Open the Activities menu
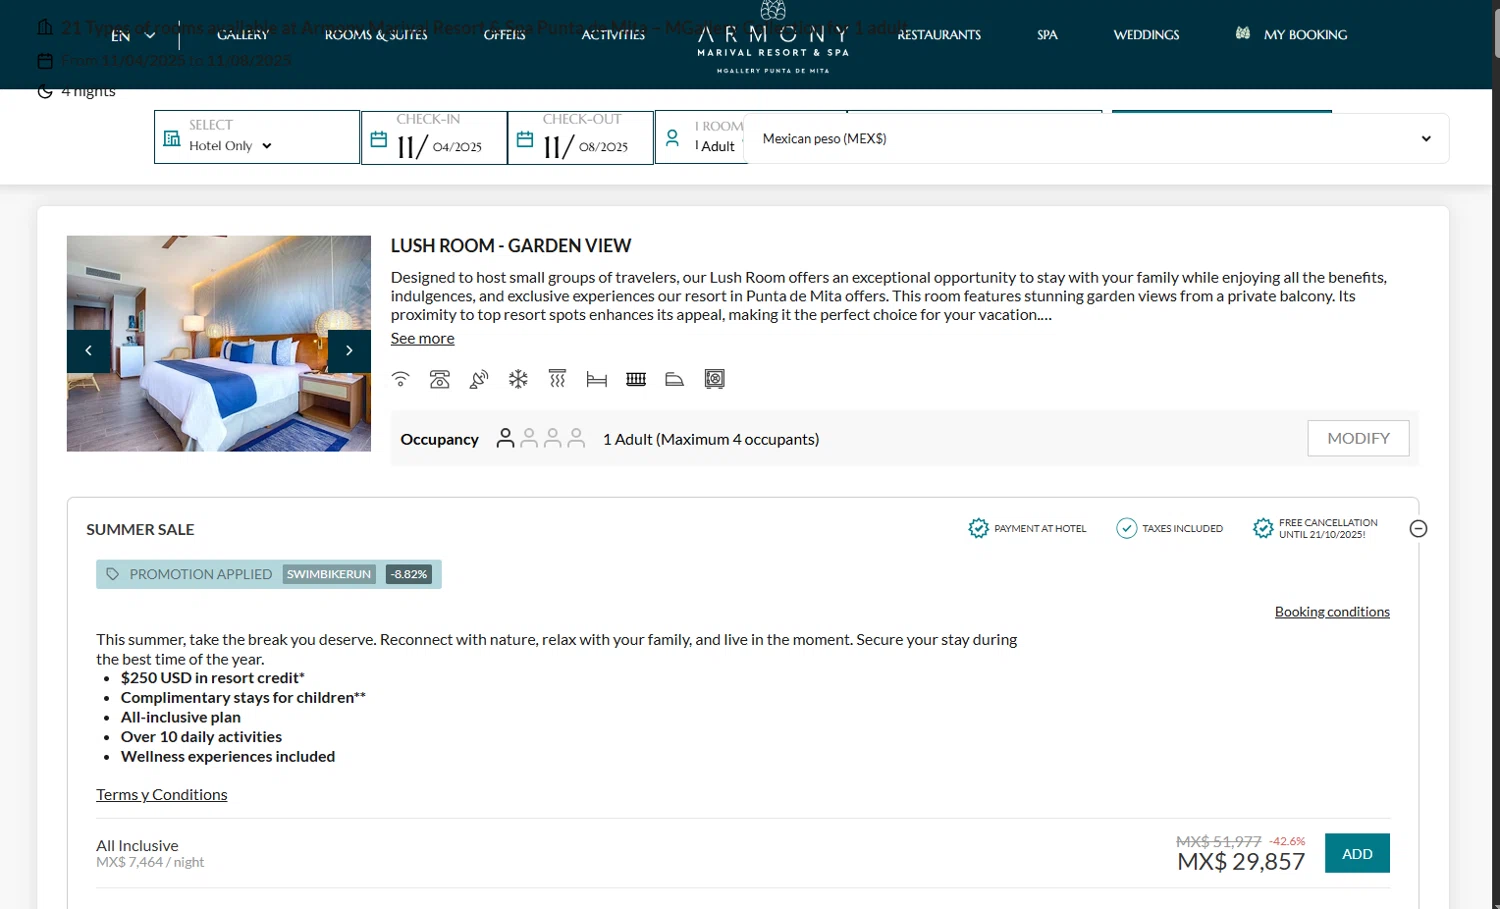 [613, 35]
